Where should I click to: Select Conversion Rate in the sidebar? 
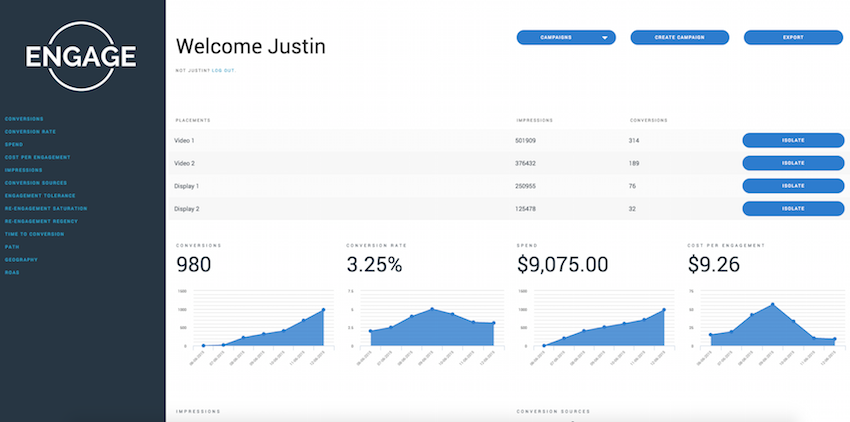(x=30, y=132)
